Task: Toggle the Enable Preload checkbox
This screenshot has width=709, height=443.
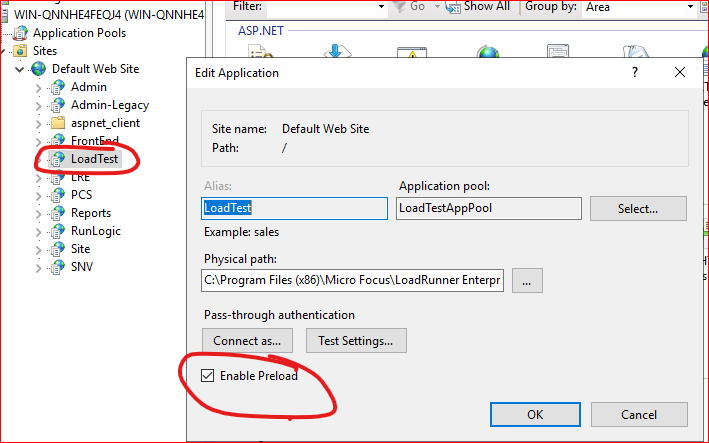Action: click(208, 376)
